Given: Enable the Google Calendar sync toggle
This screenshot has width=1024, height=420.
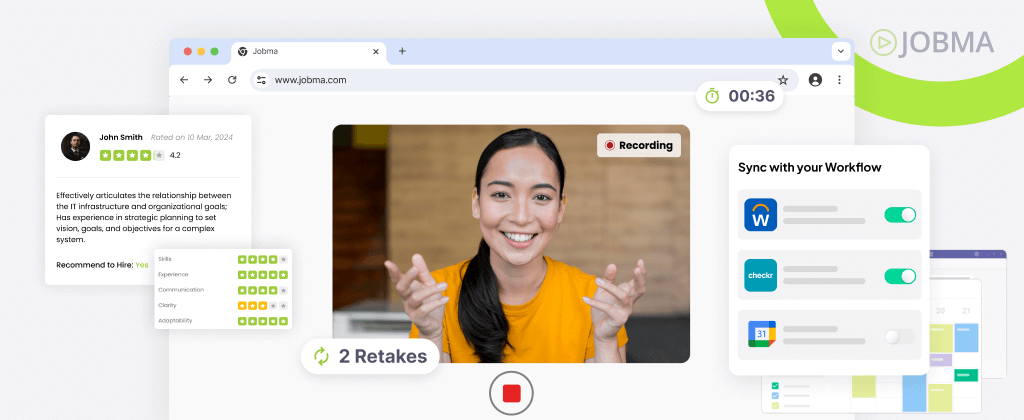Looking at the screenshot, I should coord(900,336).
